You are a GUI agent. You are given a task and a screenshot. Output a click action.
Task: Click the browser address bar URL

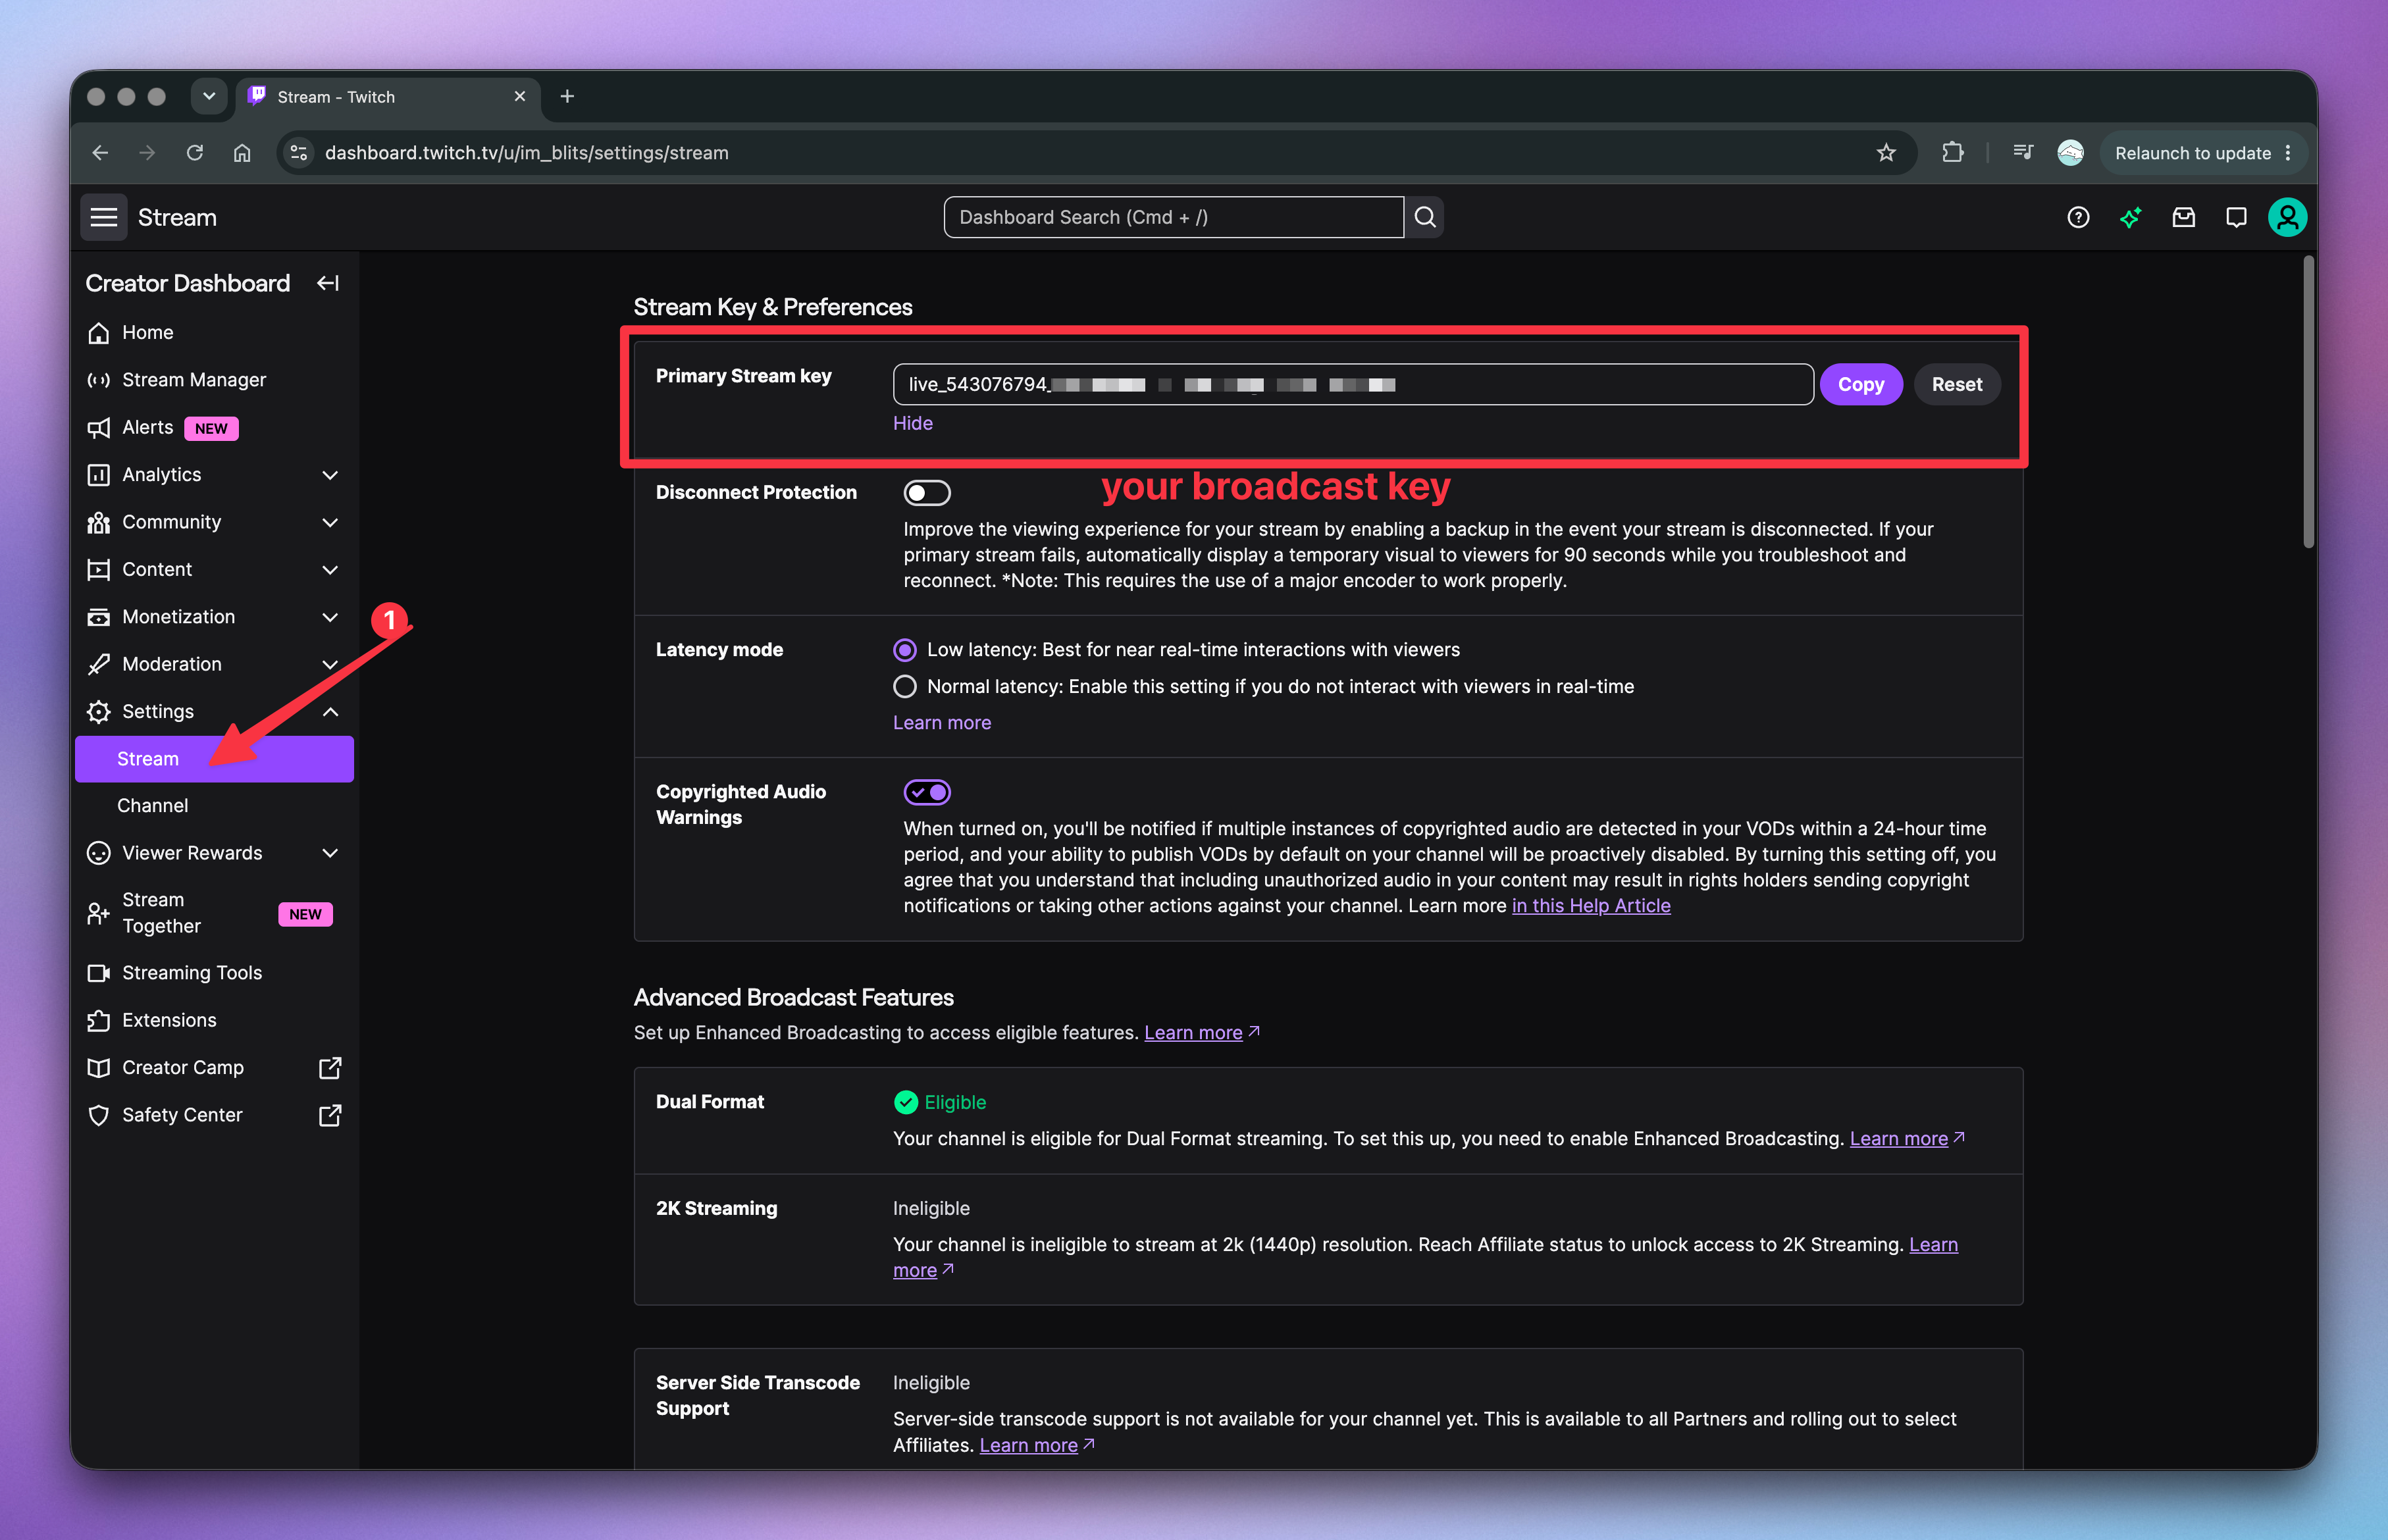(526, 153)
